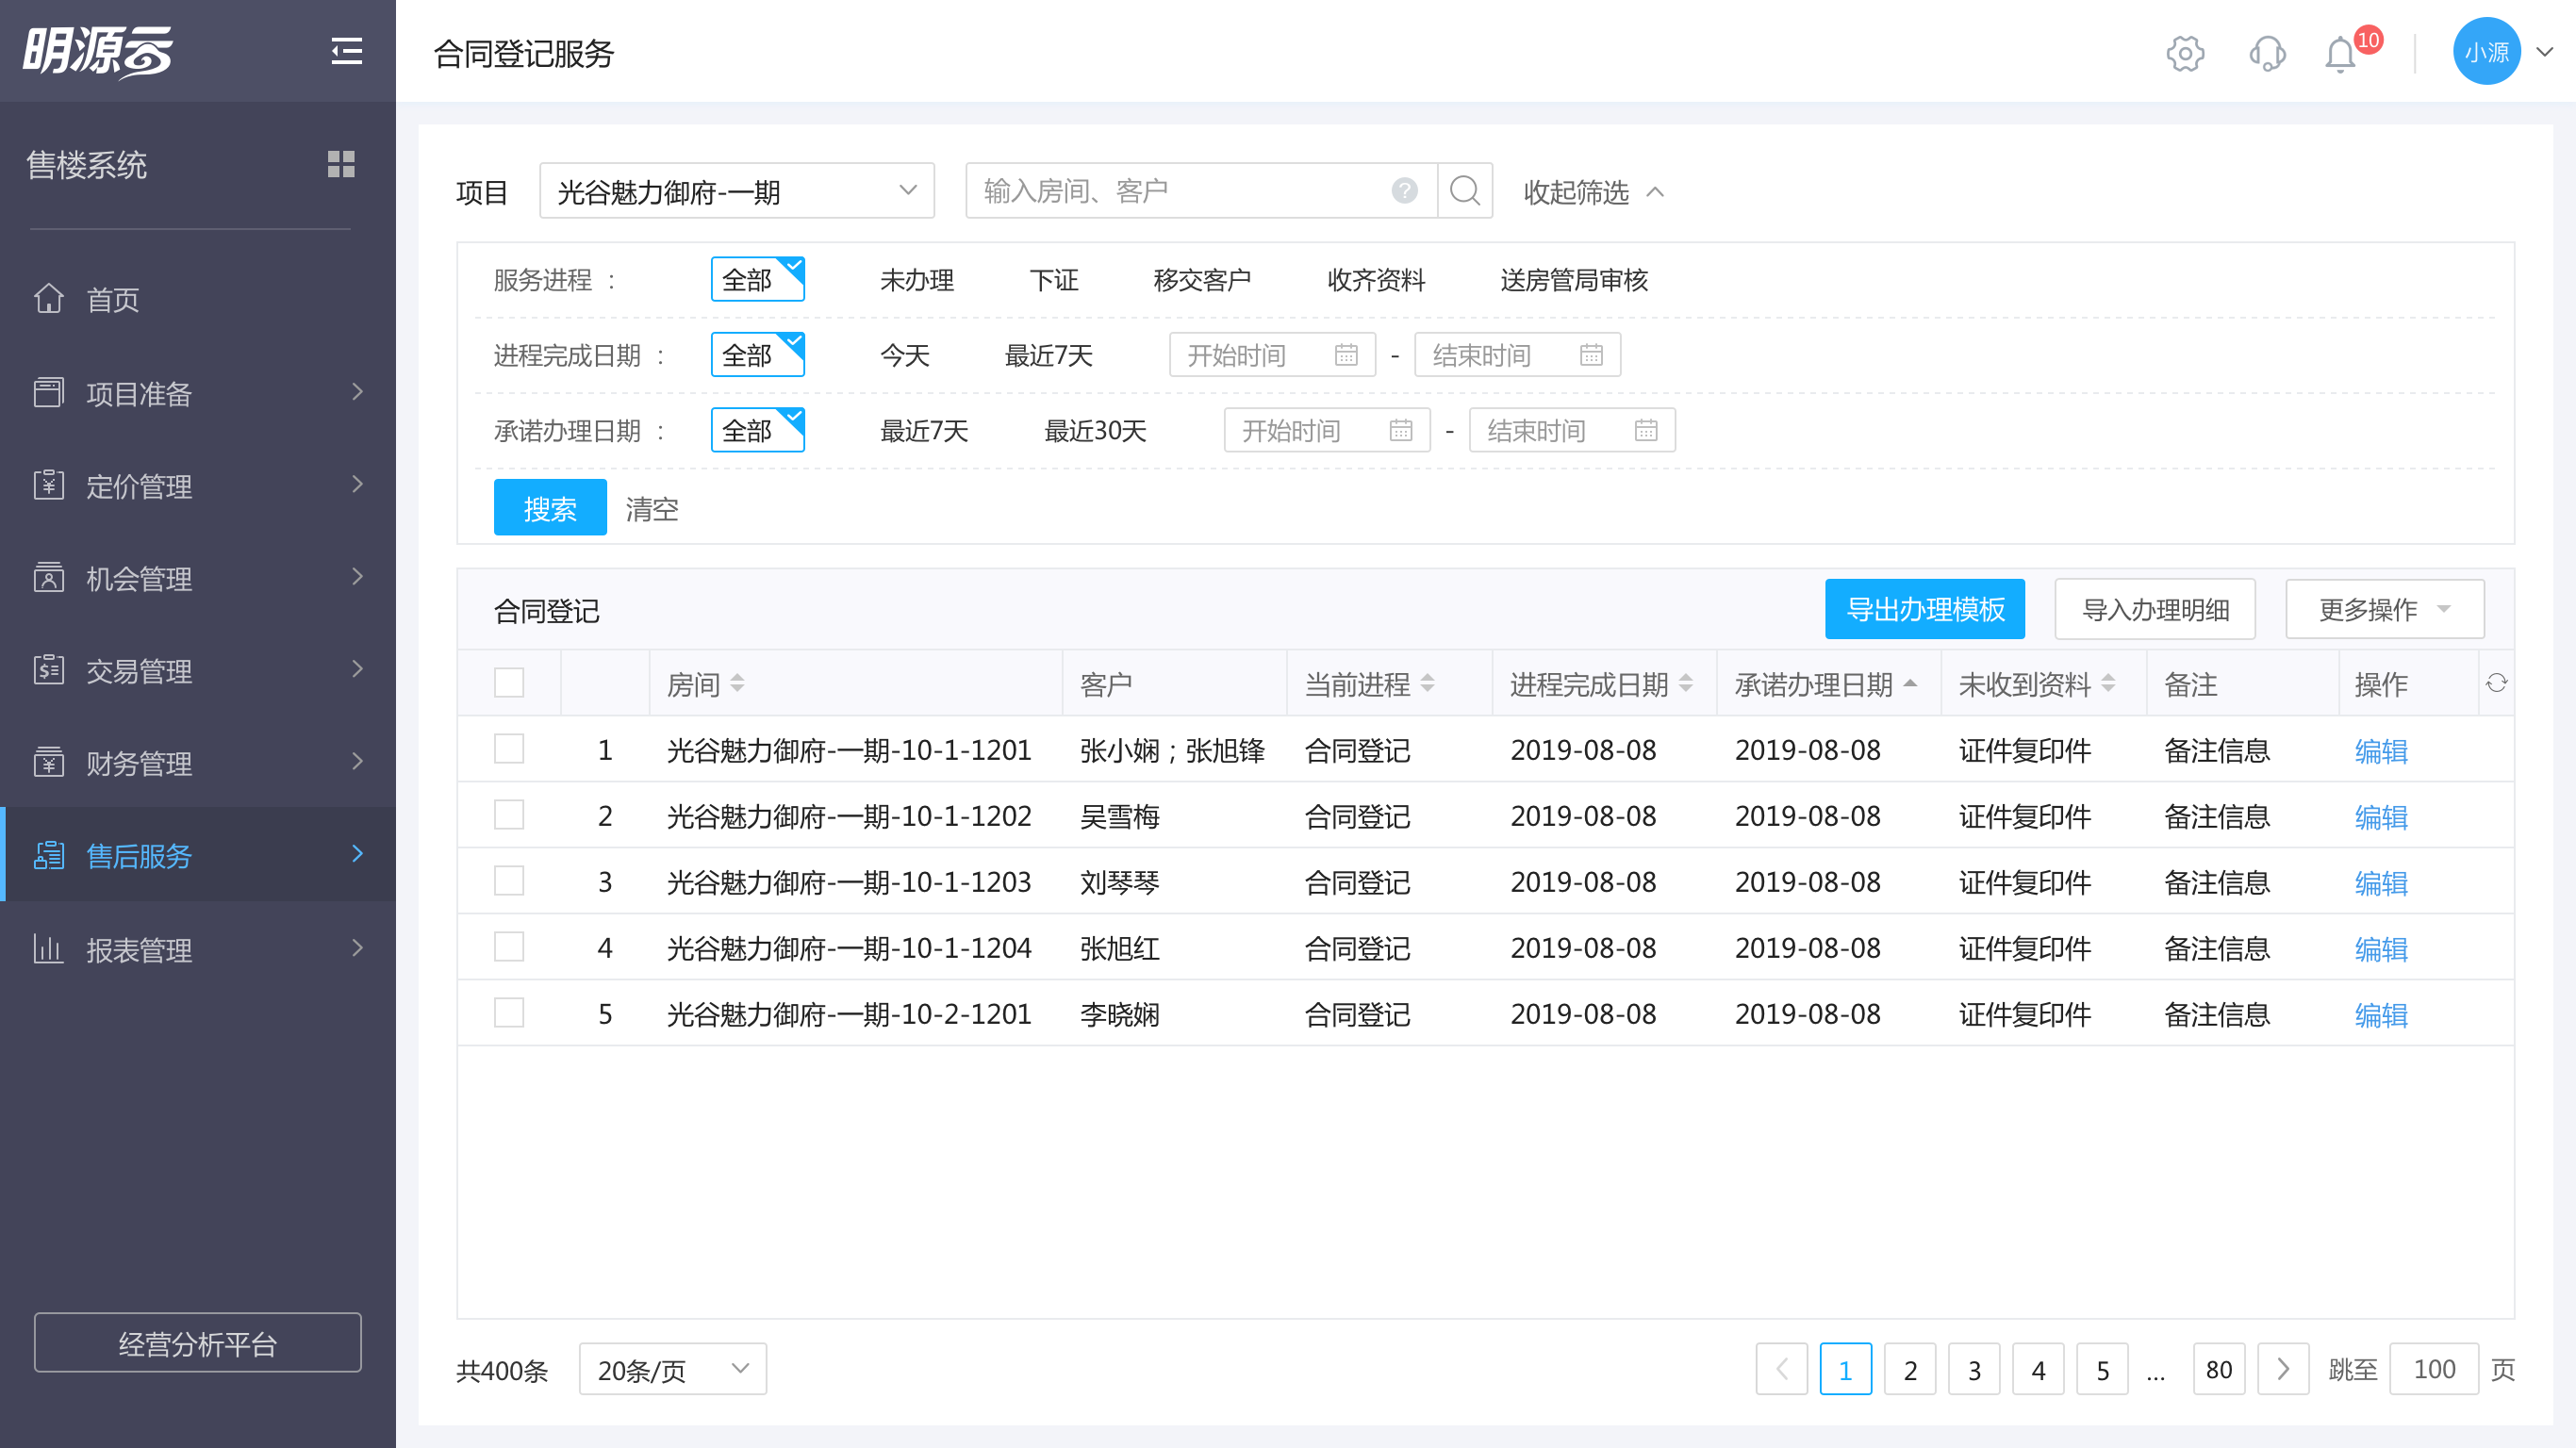Click the 交易管理 sidebar icon
The width and height of the screenshot is (2576, 1448).
pos(48,669)
